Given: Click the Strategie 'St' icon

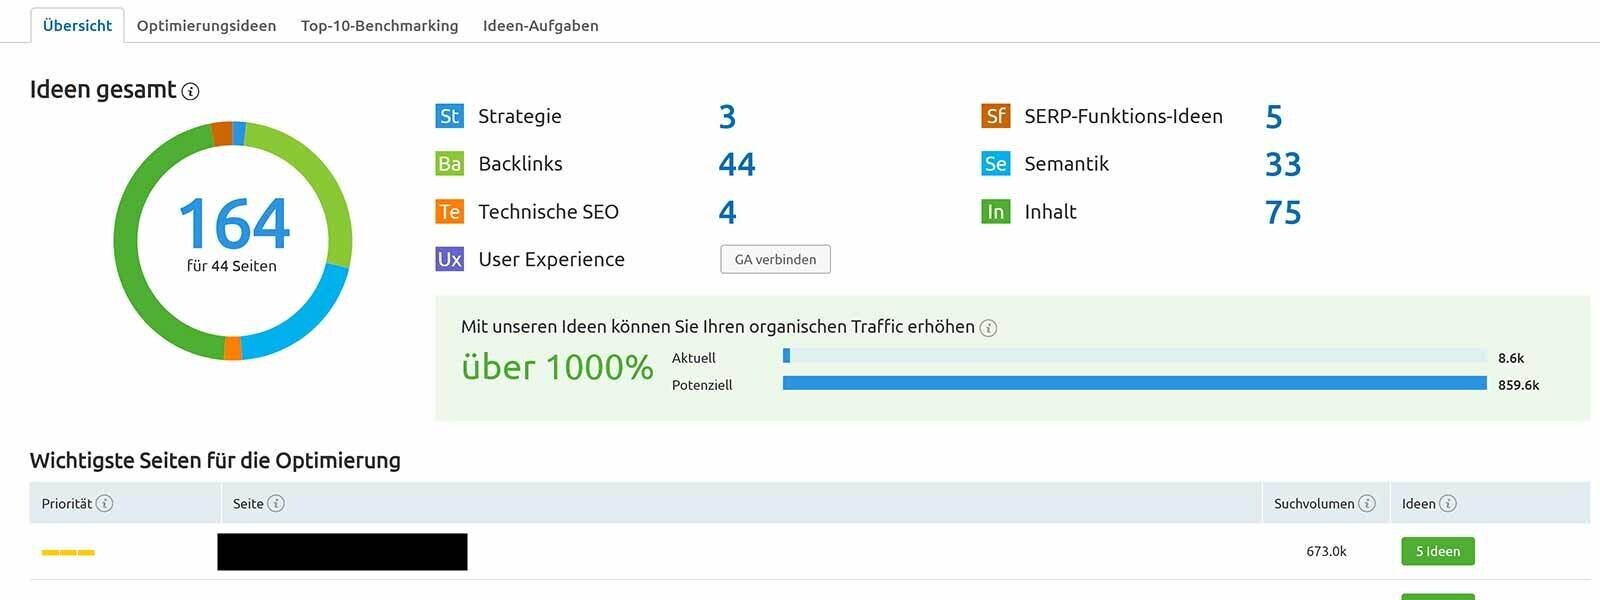Looking at the screenshot, I should pyautogui.click(x=449, y=116).
